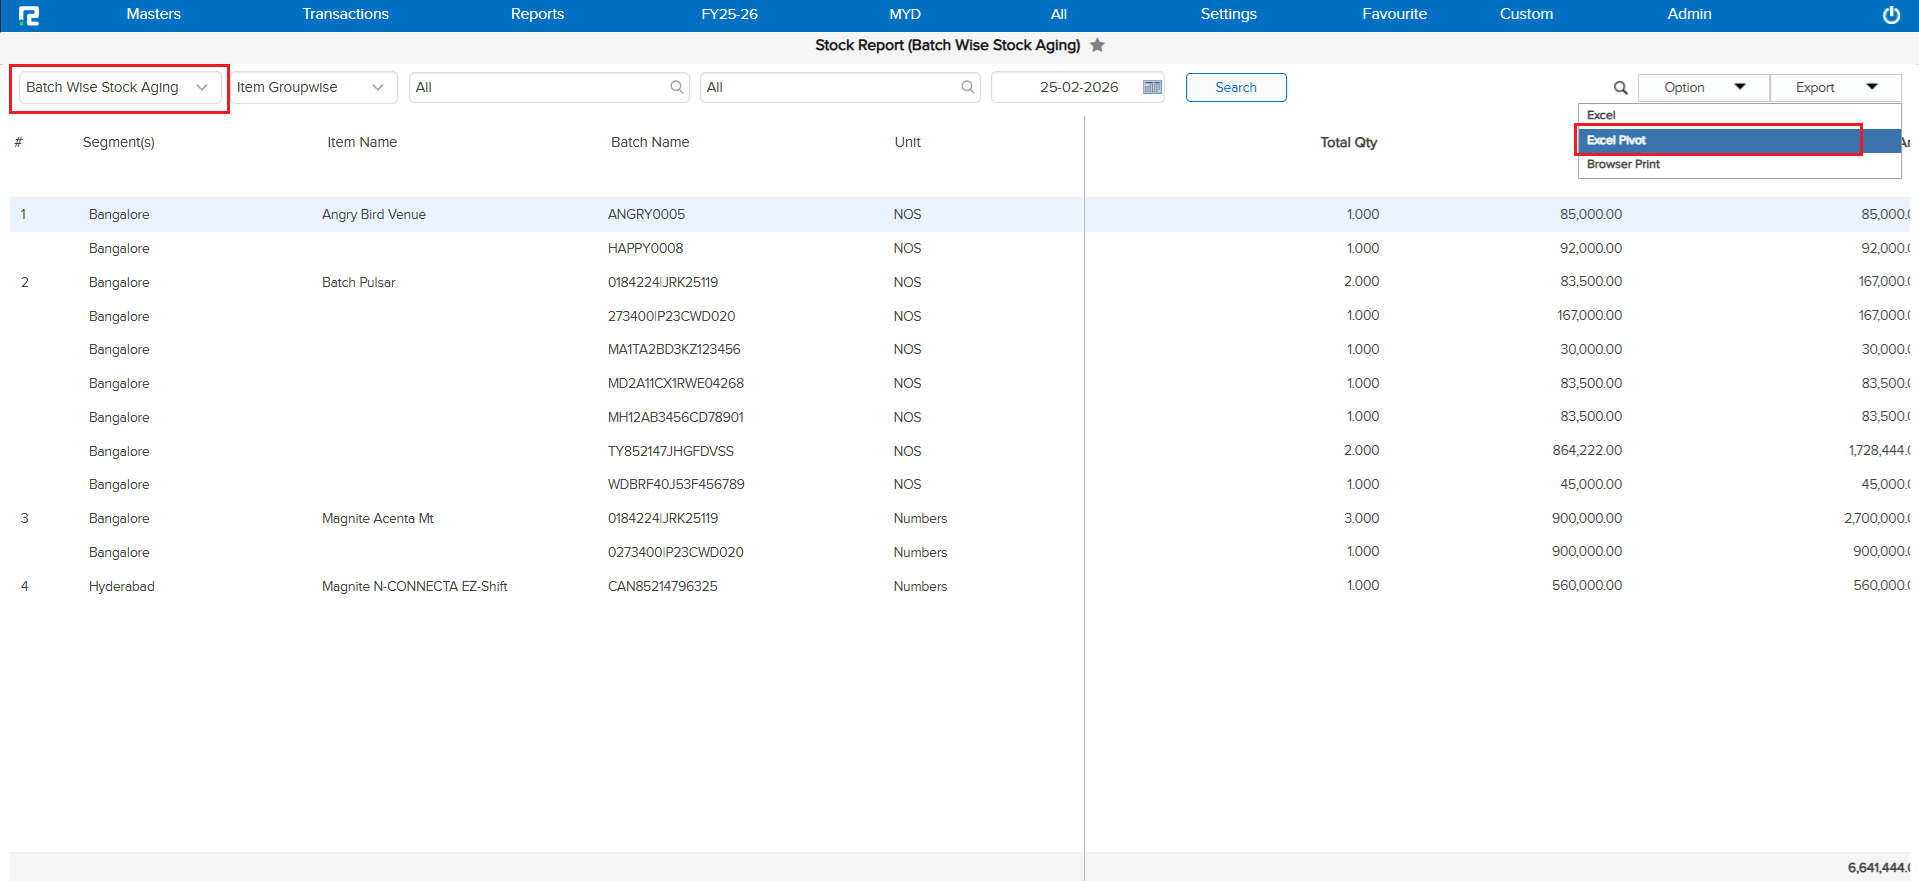Click the Unit column header
The width and height of the screenshot is (1919, 881).
click(x=908, y=142)
